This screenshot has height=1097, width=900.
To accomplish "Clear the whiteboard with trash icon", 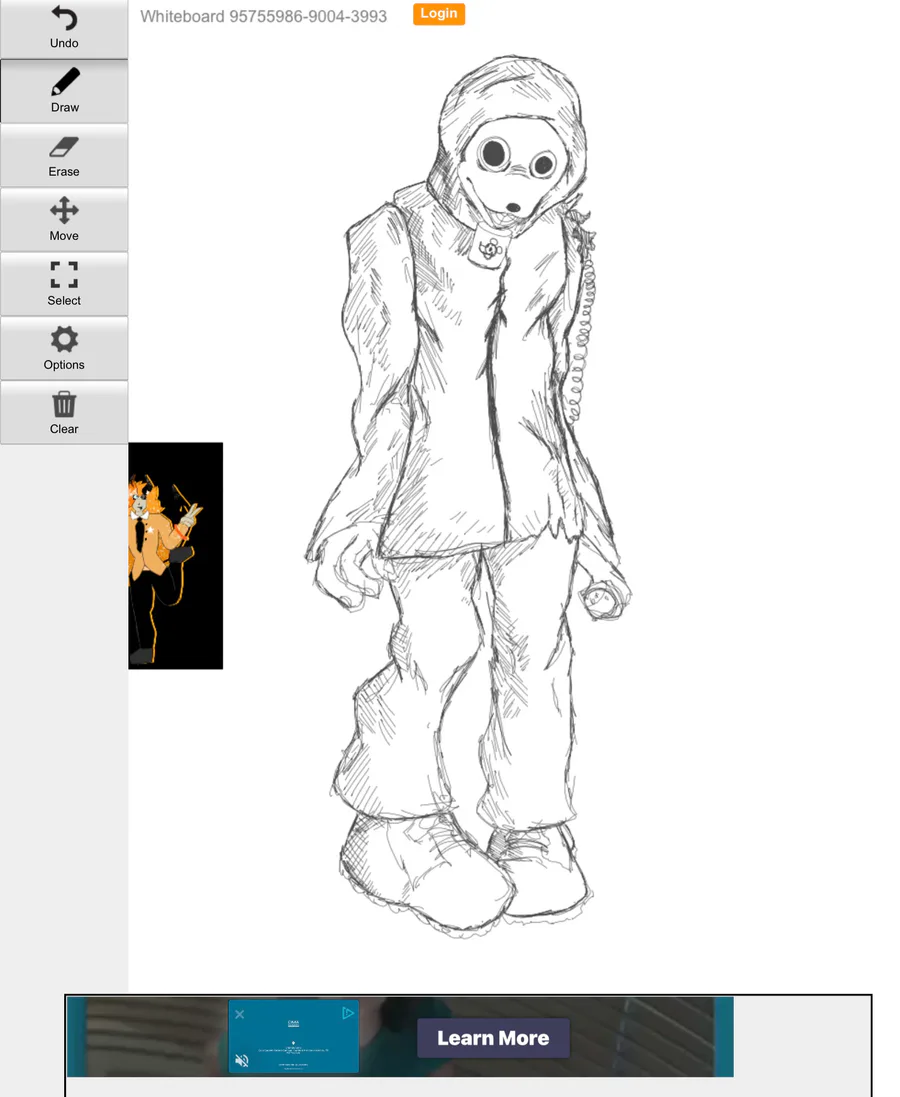I will click(64, 413).
